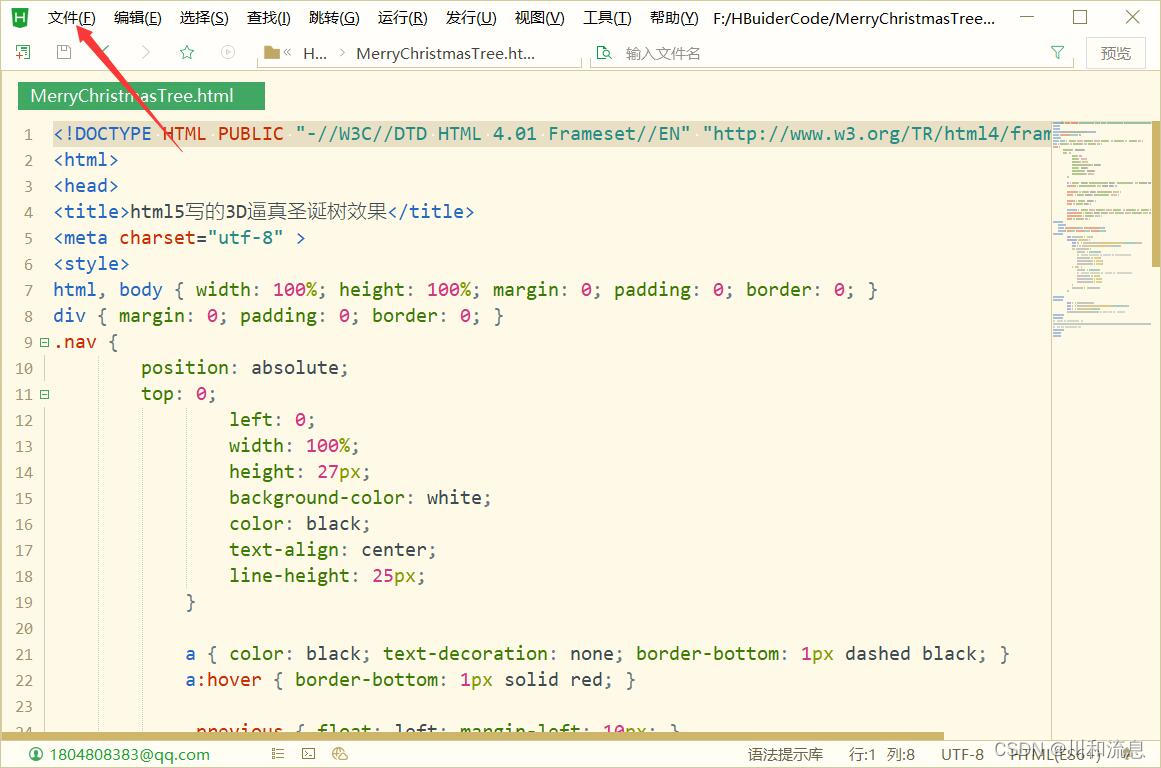Click the 预览 preview button

click(x=1115, y=53)
